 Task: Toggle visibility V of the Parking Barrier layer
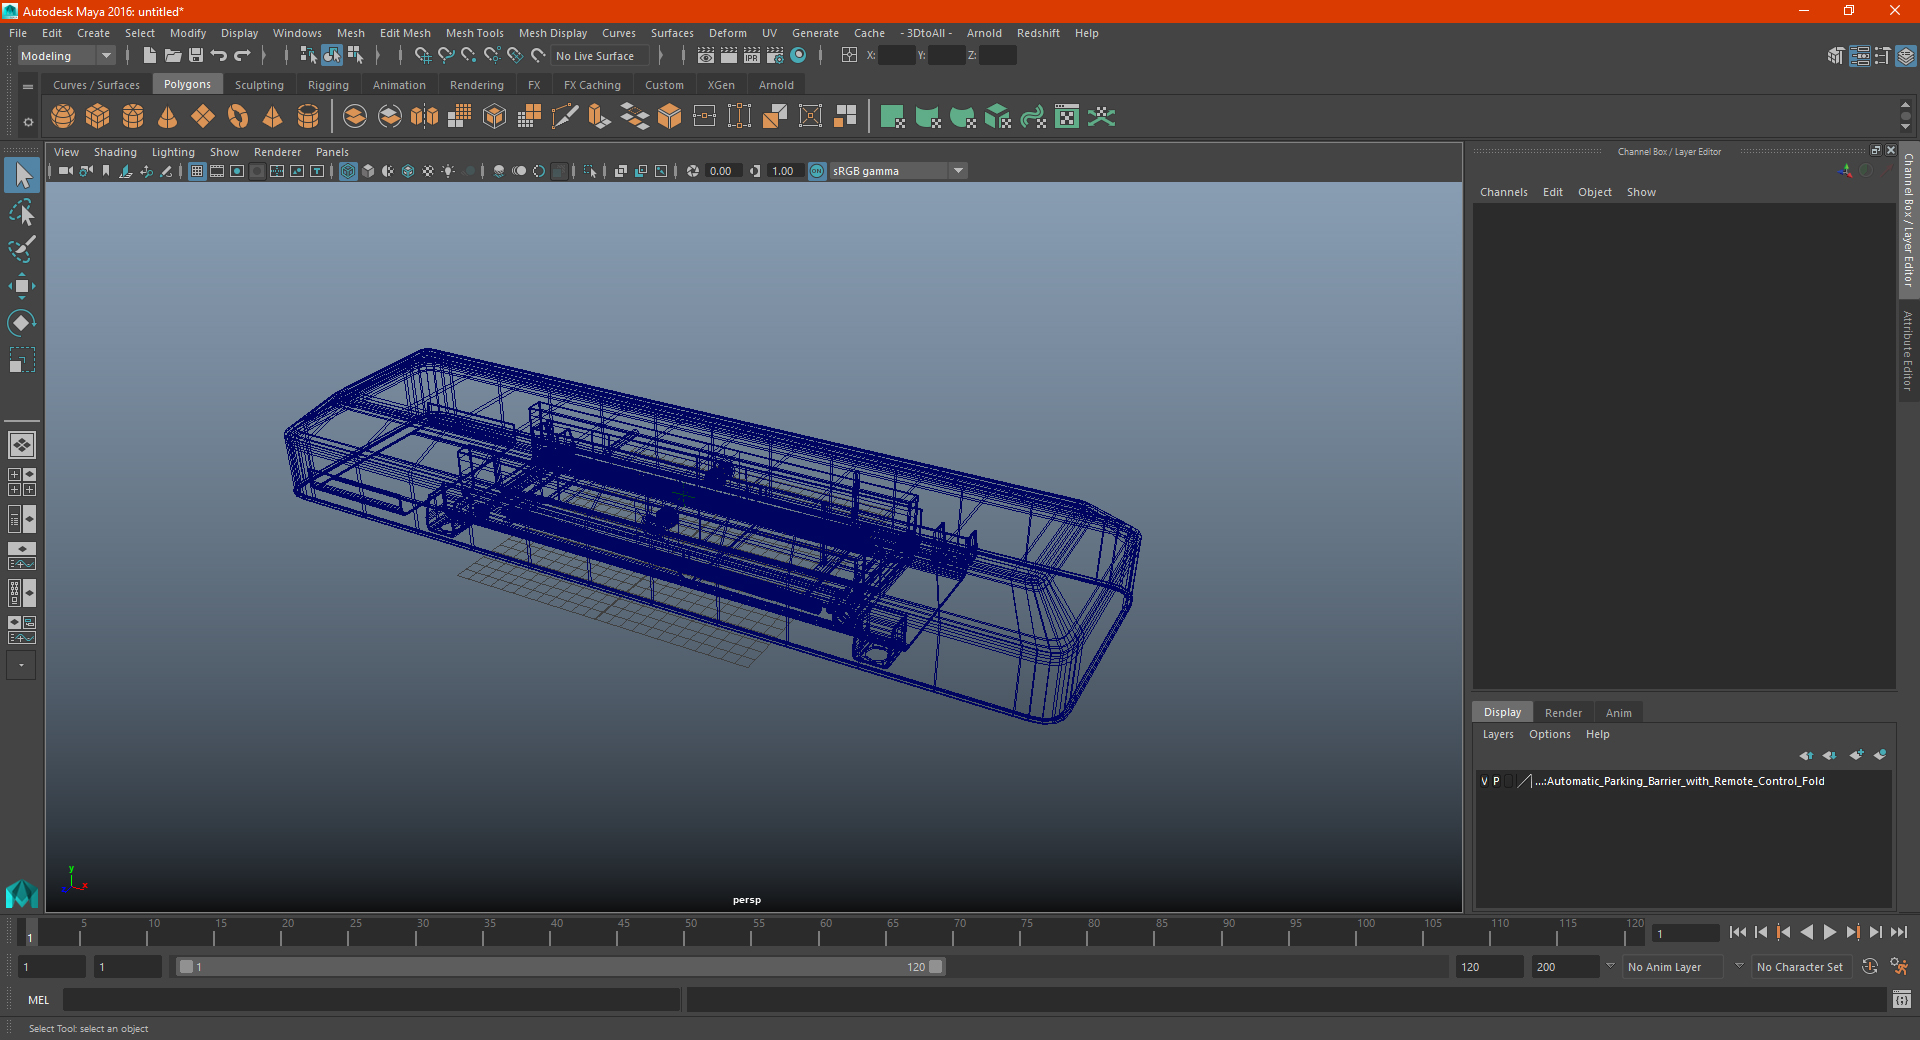point(1484,782)
